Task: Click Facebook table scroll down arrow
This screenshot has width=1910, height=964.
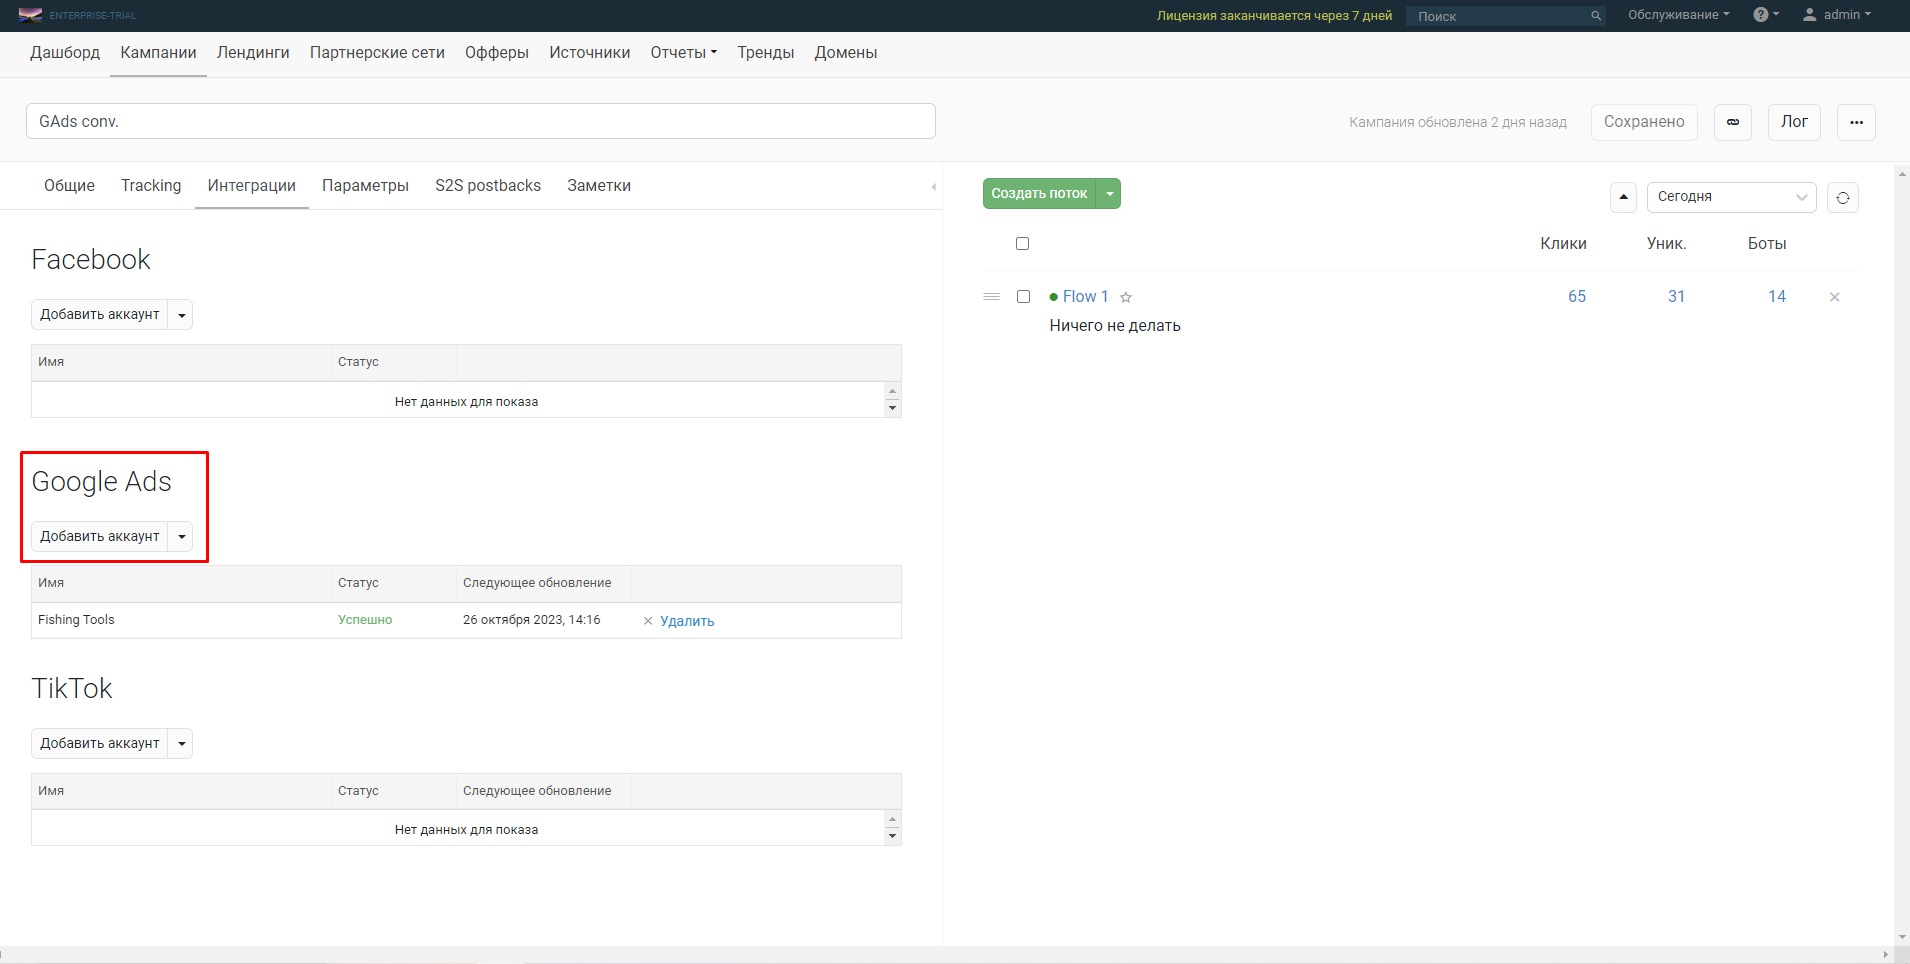Action: [x=893, y=409]
